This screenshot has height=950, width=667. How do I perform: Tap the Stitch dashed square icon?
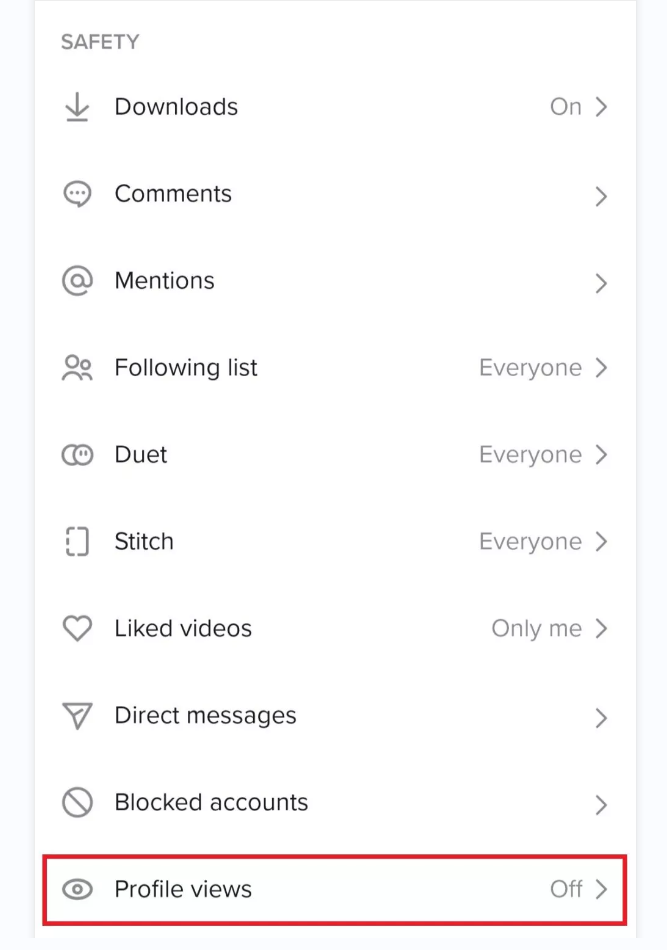click(x=77, y=542)
